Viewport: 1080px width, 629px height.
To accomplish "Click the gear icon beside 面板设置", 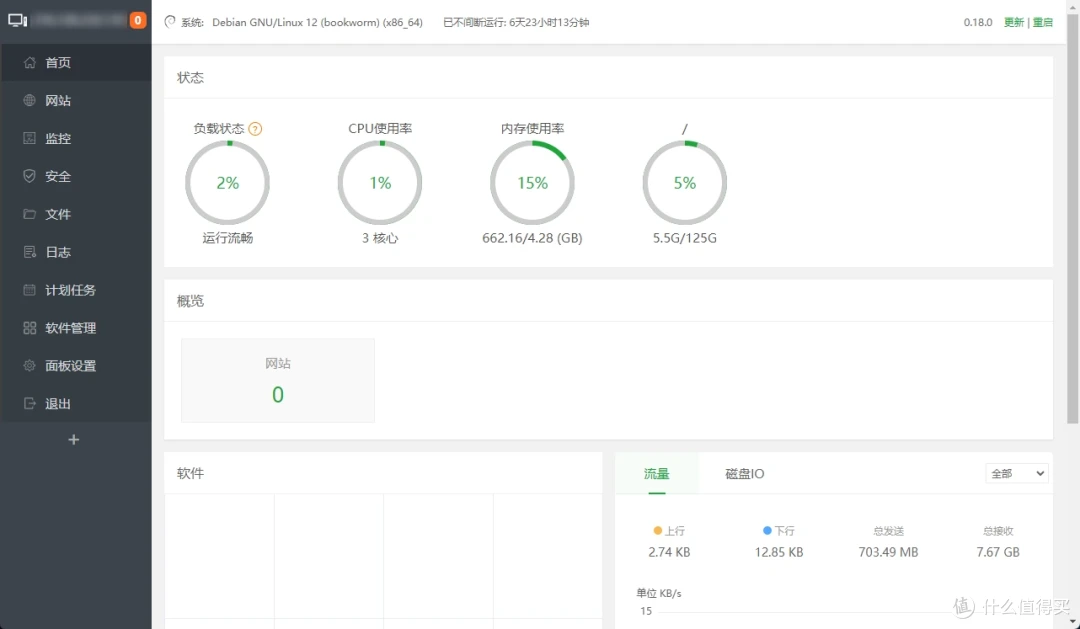I will 29,366.
